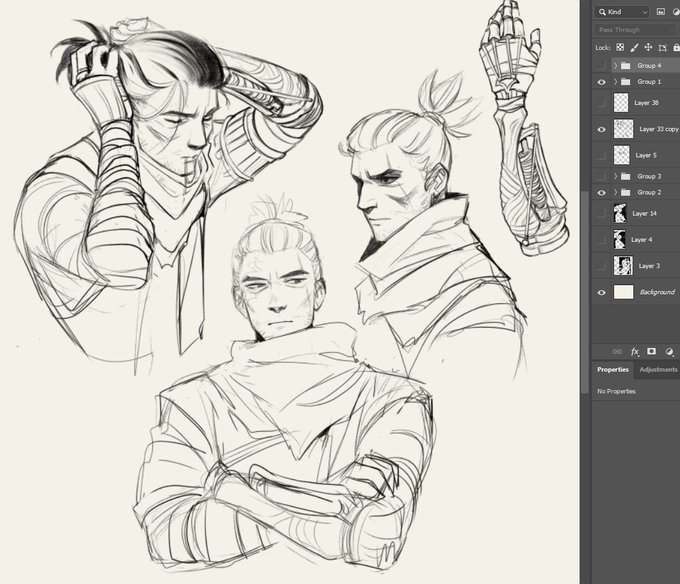Select the 'Group 4' layer name
The height and width of the screenshot is (584, 680).
click(x=649, y=66)
